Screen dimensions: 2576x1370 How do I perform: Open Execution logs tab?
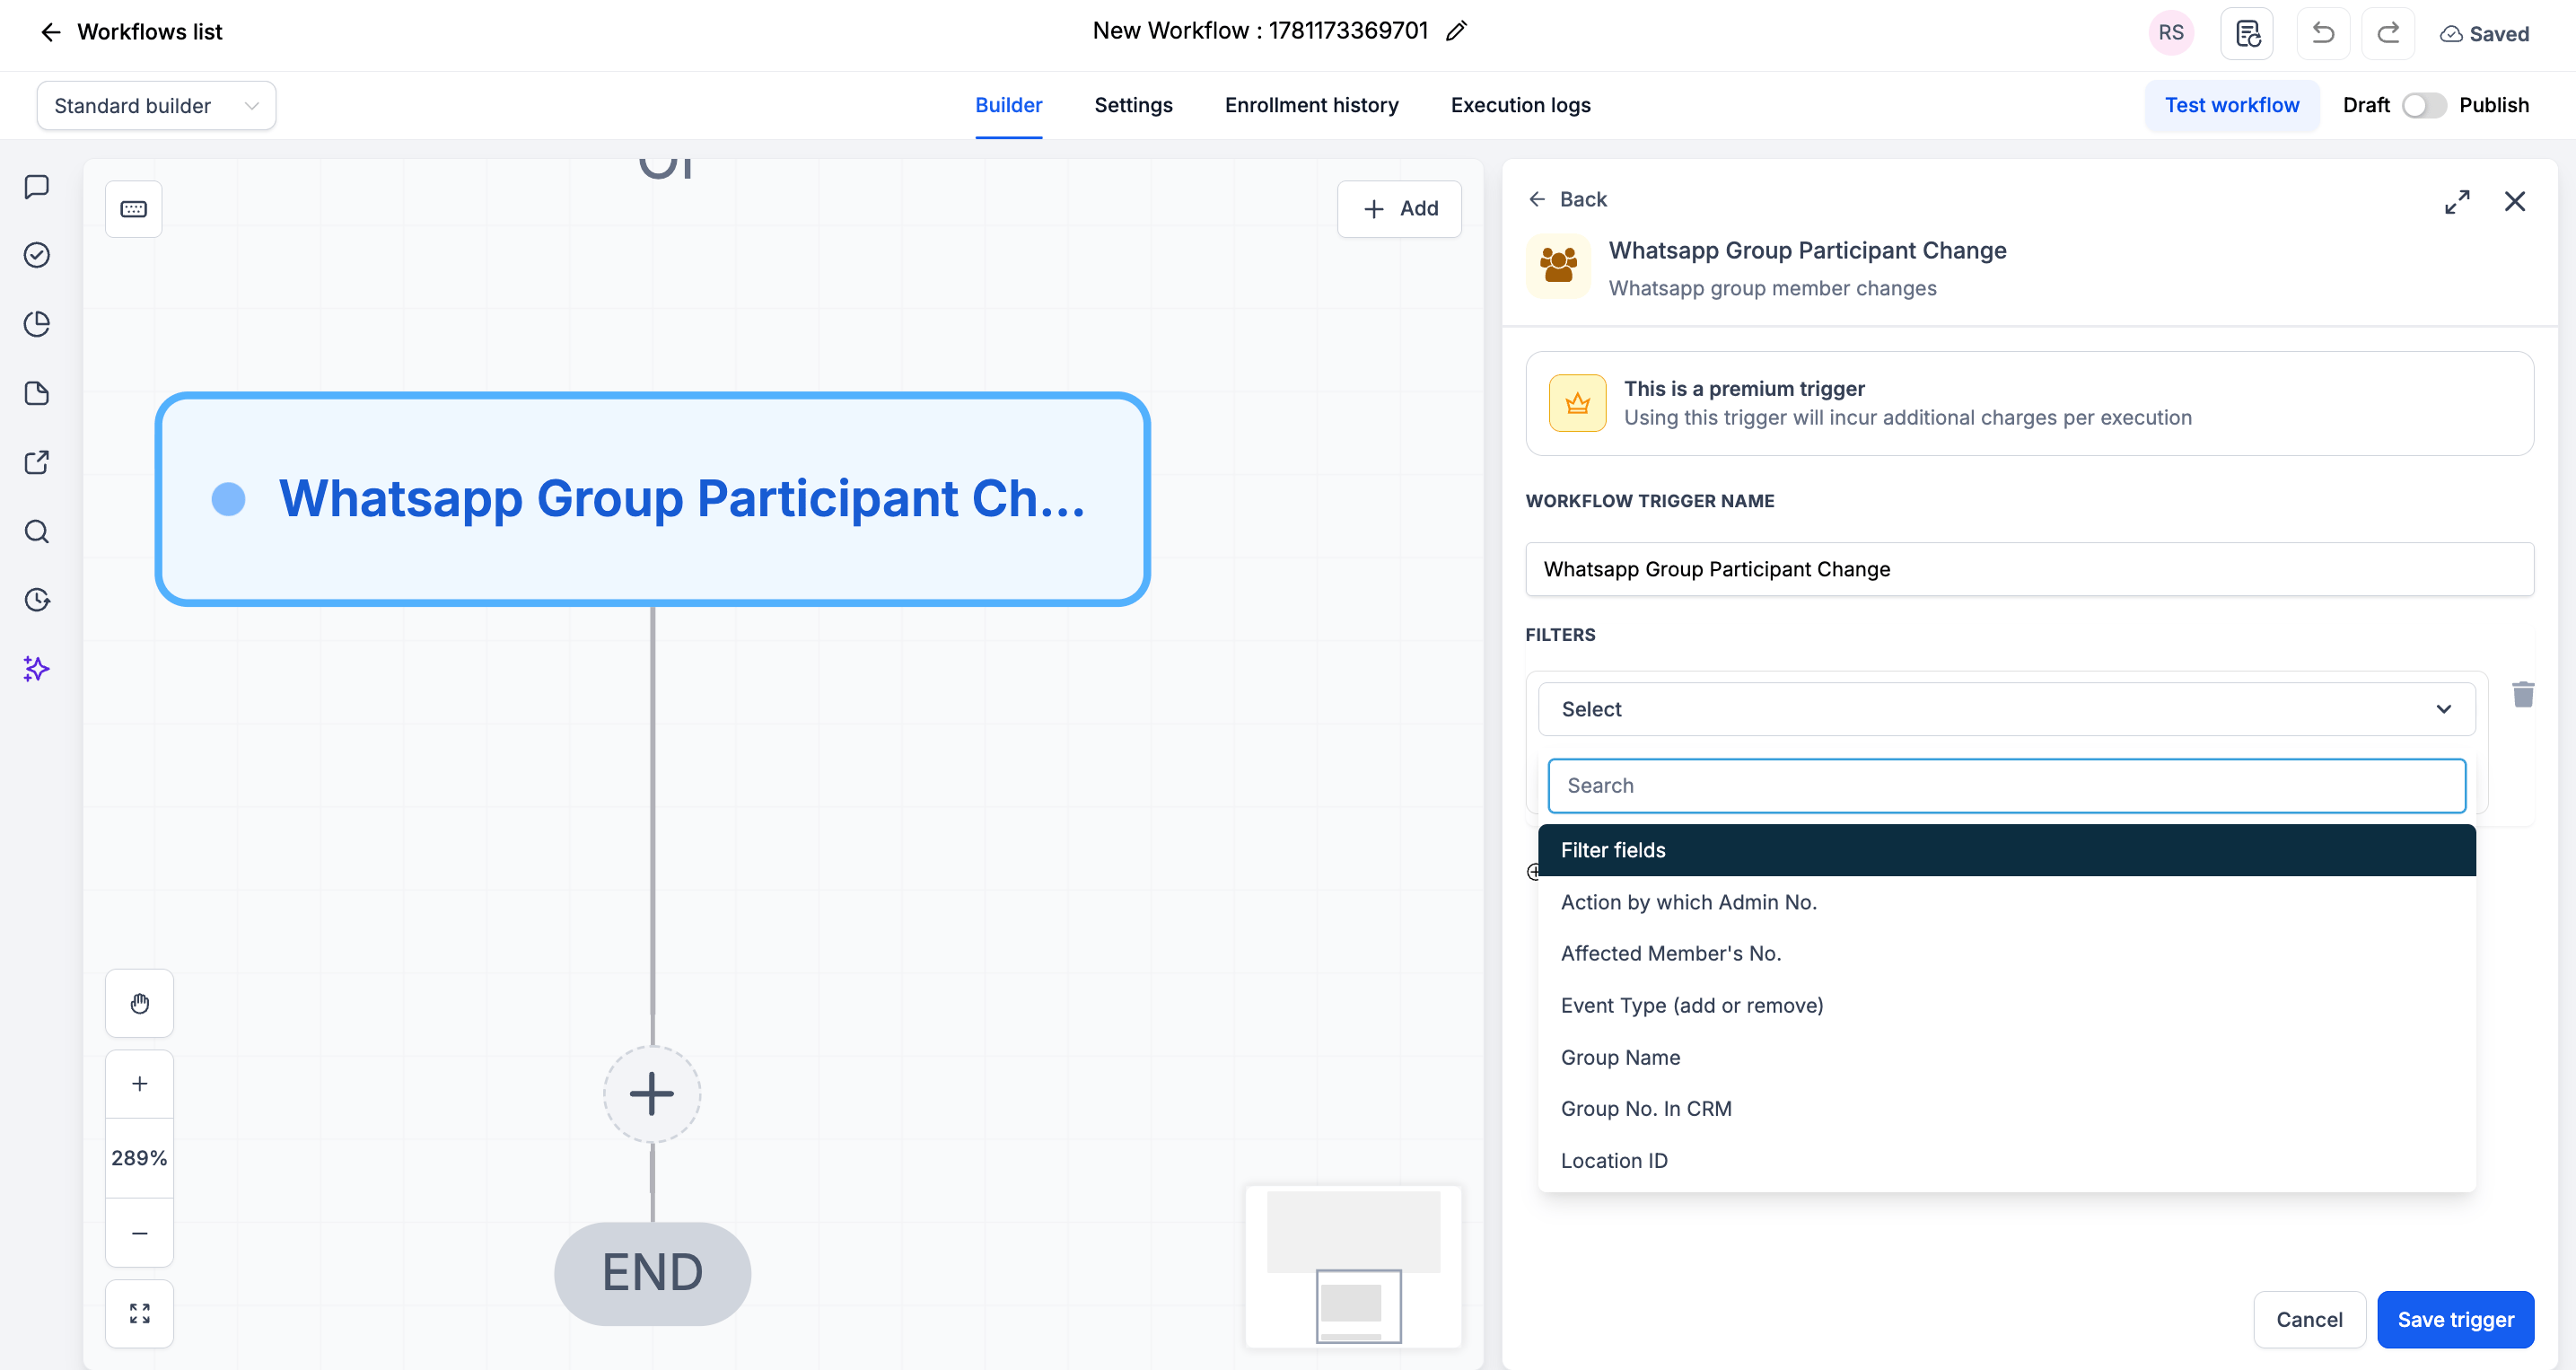point(1520,105)
